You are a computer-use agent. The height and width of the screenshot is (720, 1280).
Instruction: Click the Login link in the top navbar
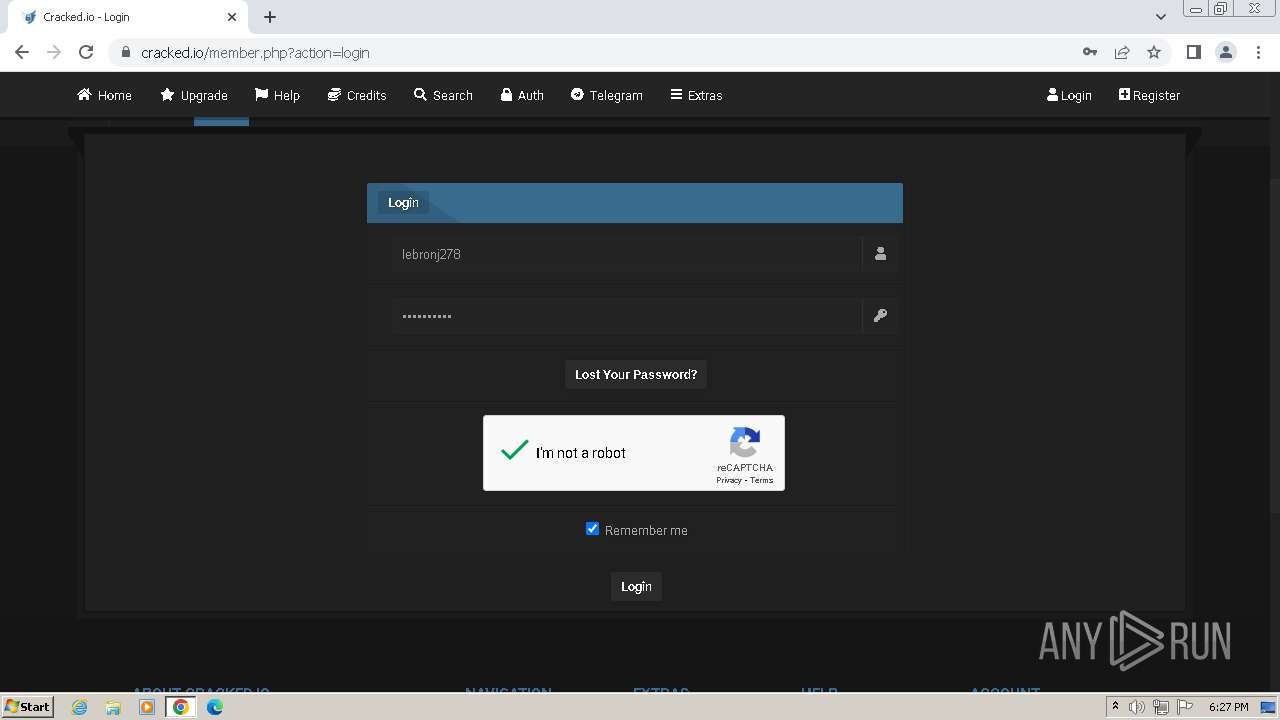(1069, 95)
